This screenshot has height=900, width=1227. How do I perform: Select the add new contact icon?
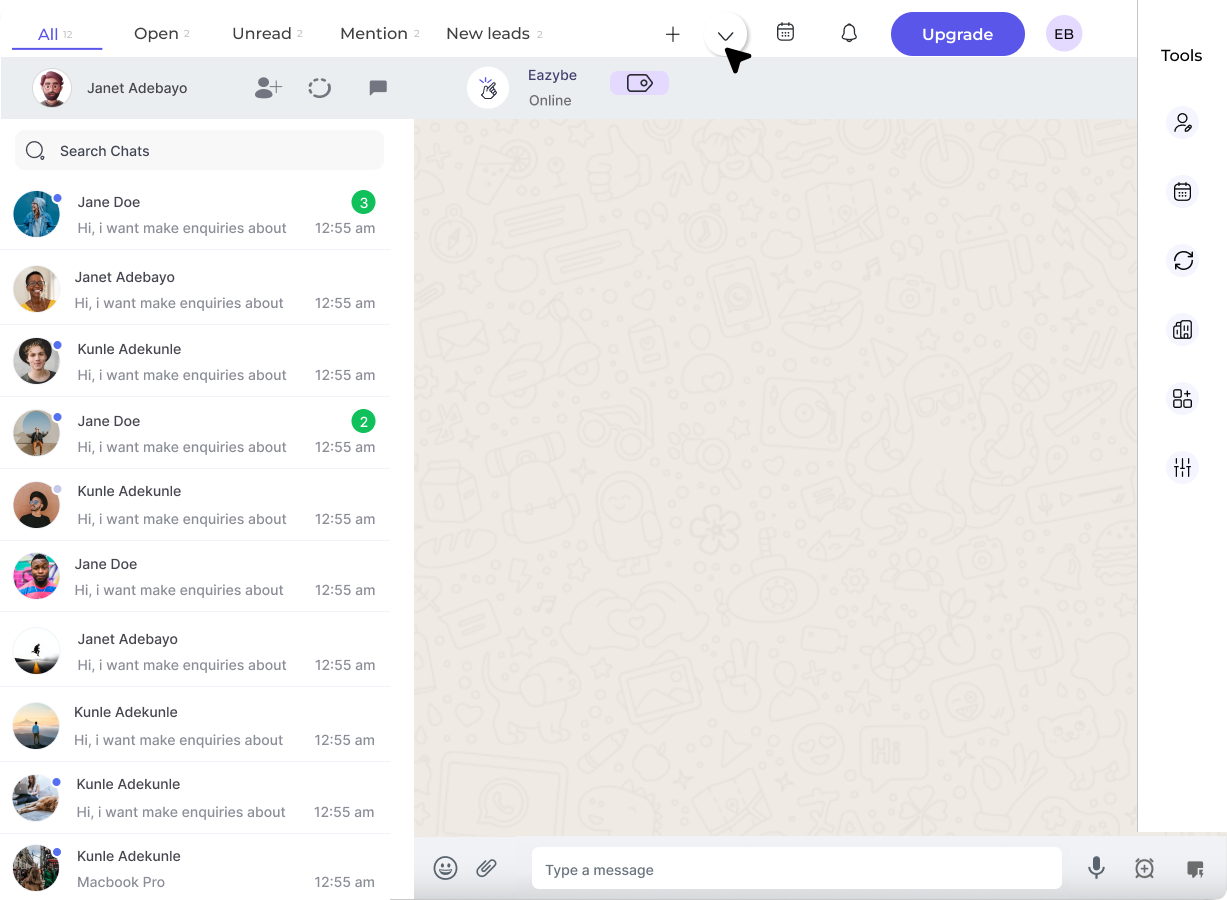coord(267,87)
